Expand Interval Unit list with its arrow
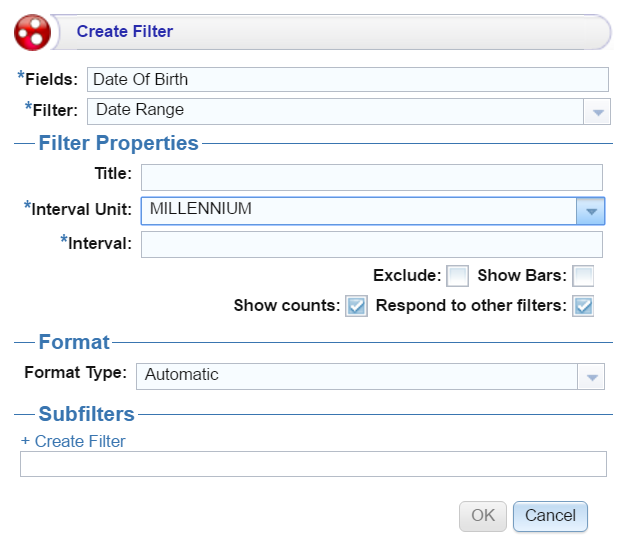The height and width of the screenshot is (548, 623). pyautogui.click(x=591, y=210)
